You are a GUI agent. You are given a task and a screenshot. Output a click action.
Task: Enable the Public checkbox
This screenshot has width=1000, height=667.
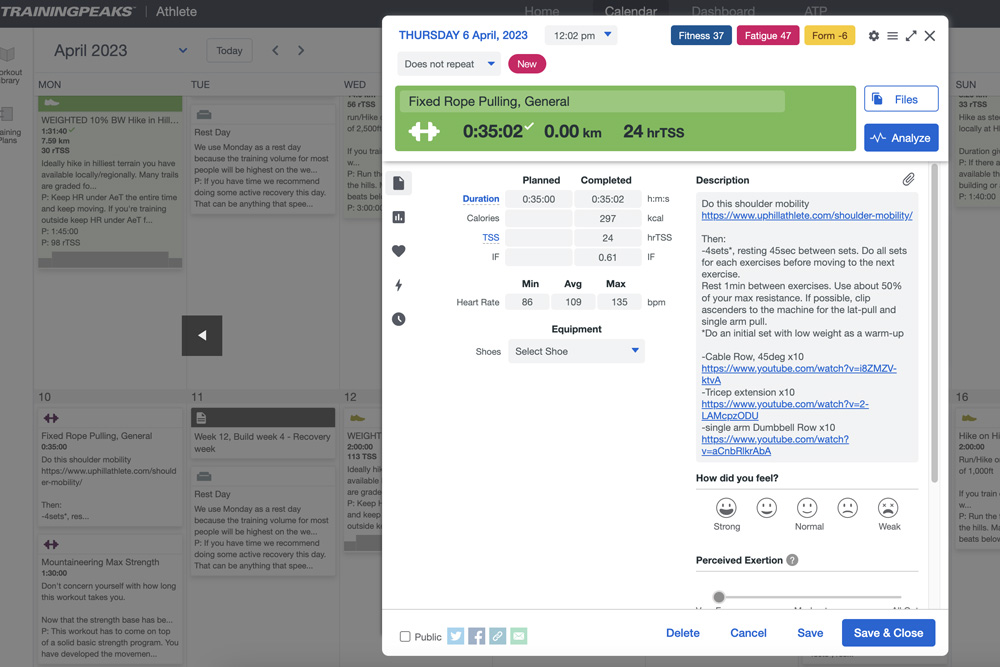click(x=405, y=636)
